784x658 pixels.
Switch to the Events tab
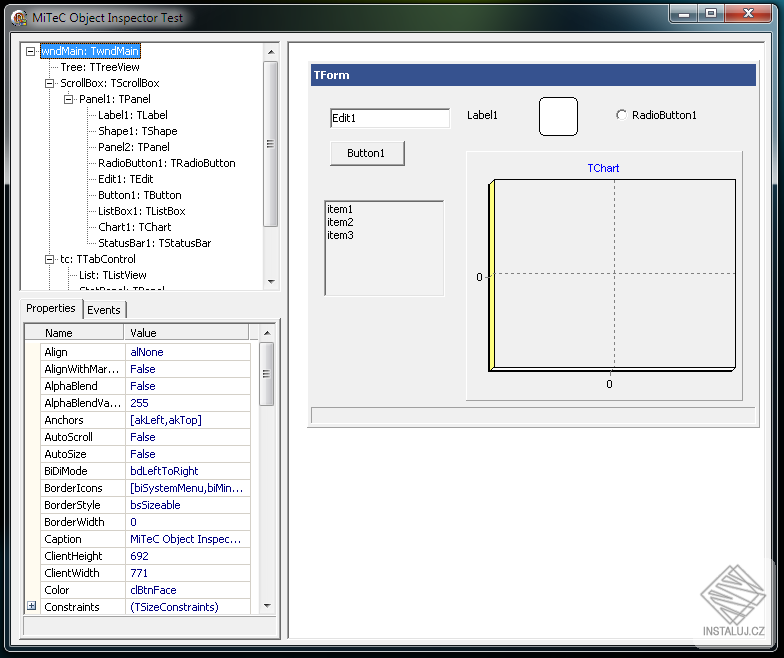[x=104, y=310]
